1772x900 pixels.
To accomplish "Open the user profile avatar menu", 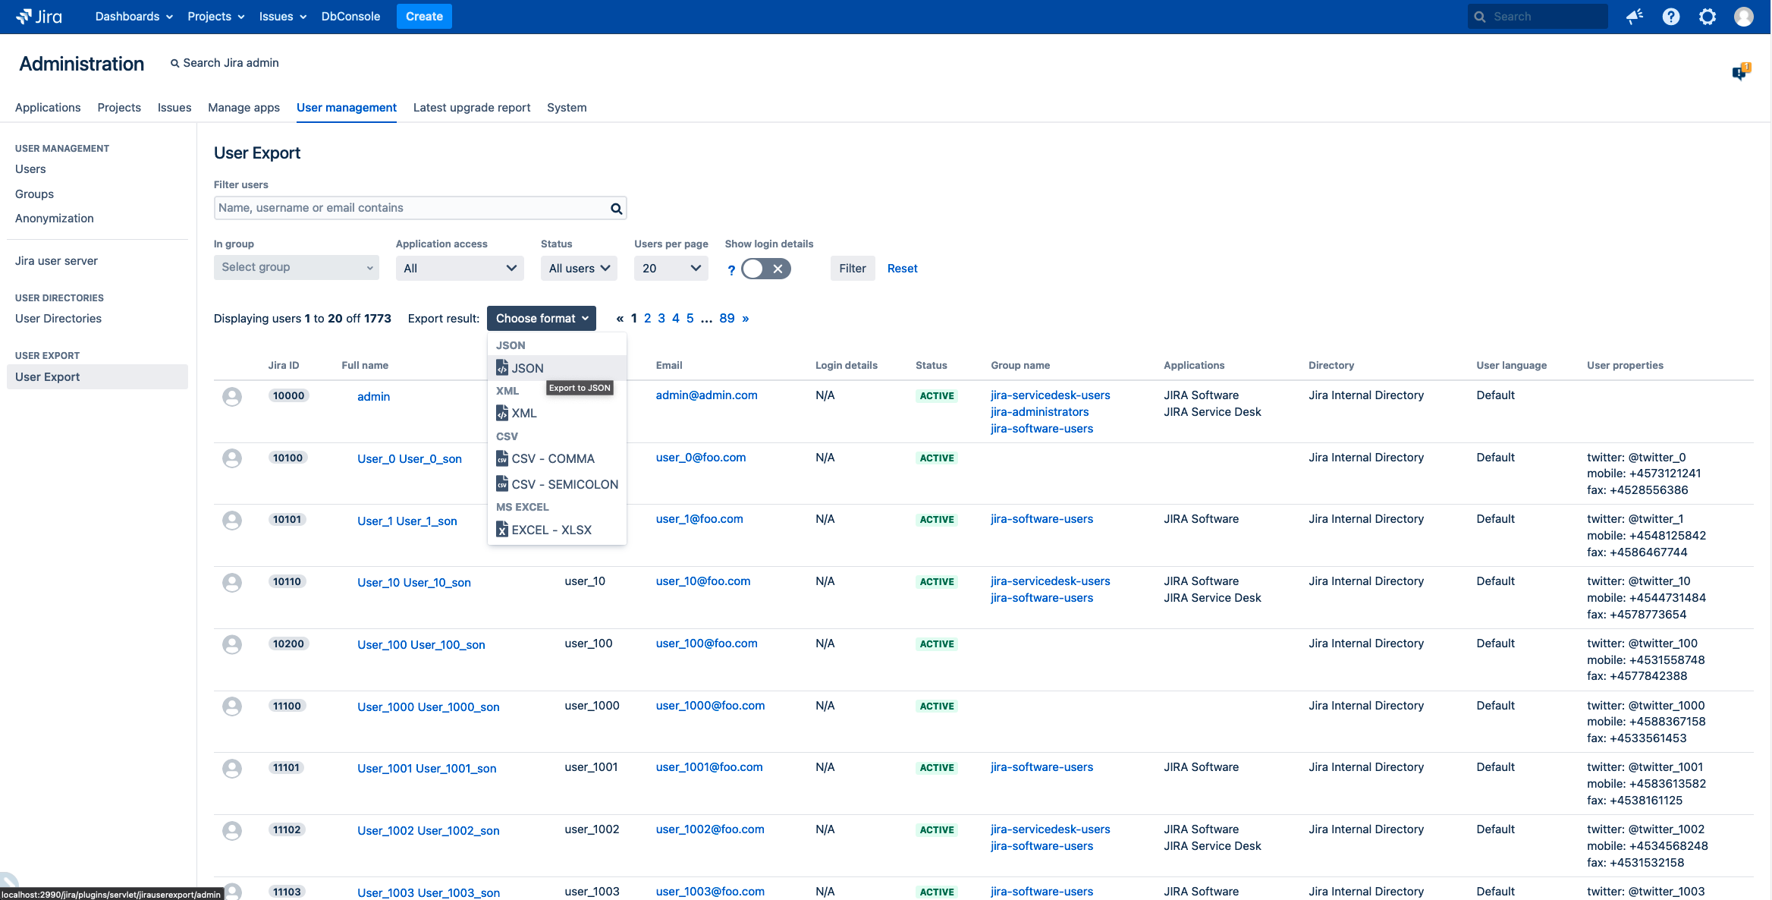I will tap(1744, 16).
